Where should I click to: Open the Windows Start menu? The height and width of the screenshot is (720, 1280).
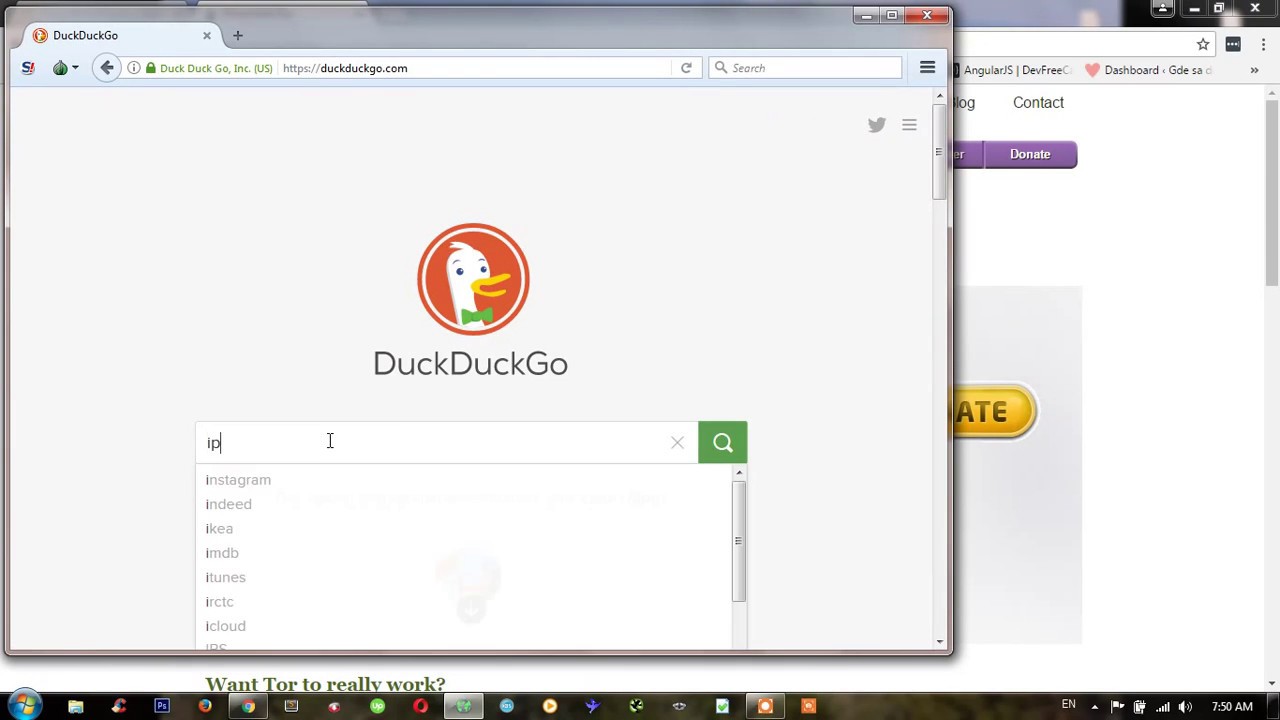[x=24, y=706]
